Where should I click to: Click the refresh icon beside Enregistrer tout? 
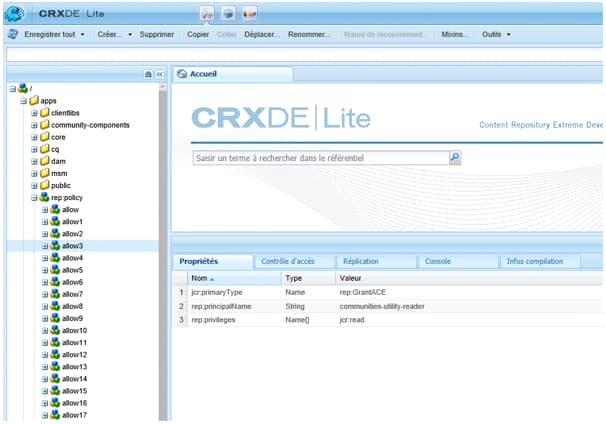[13, 34]
